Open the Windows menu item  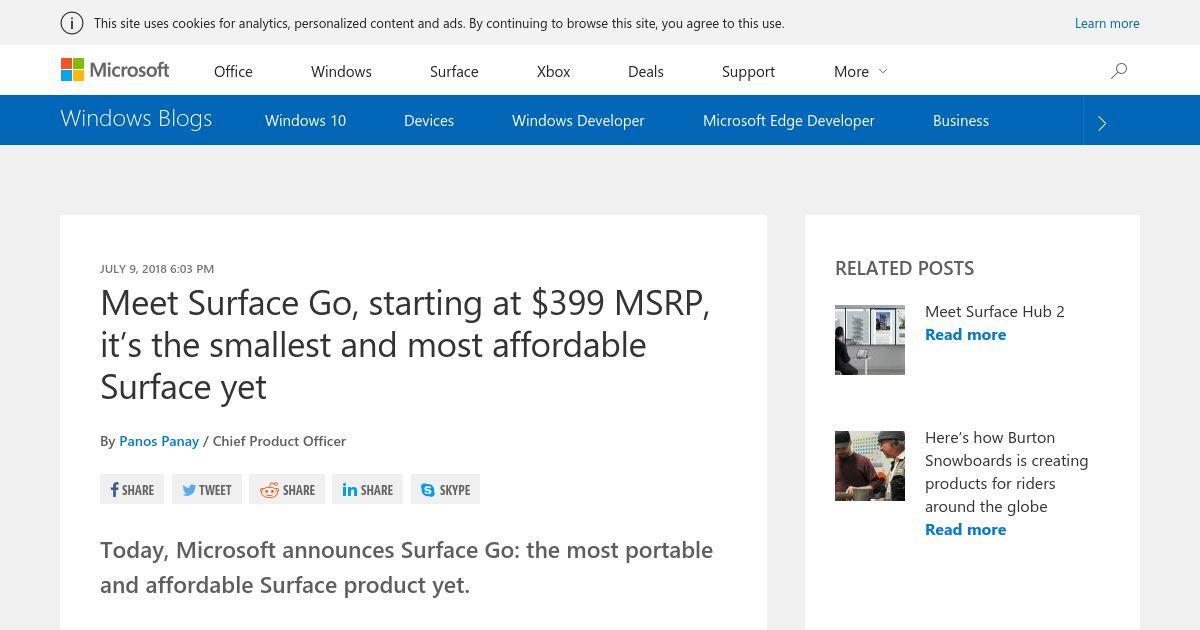point(341,71)
